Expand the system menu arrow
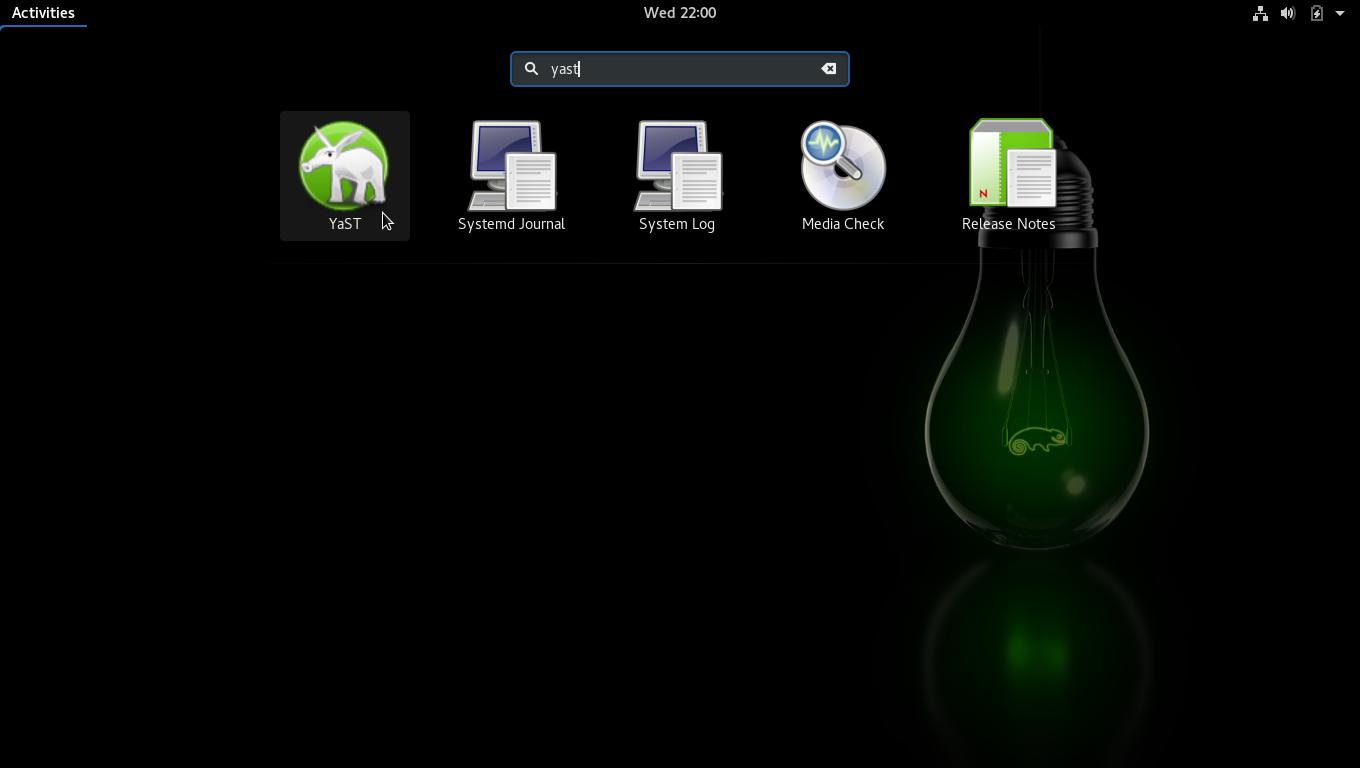Screen dimensions: 1360x768 [x=1340, y=13]
